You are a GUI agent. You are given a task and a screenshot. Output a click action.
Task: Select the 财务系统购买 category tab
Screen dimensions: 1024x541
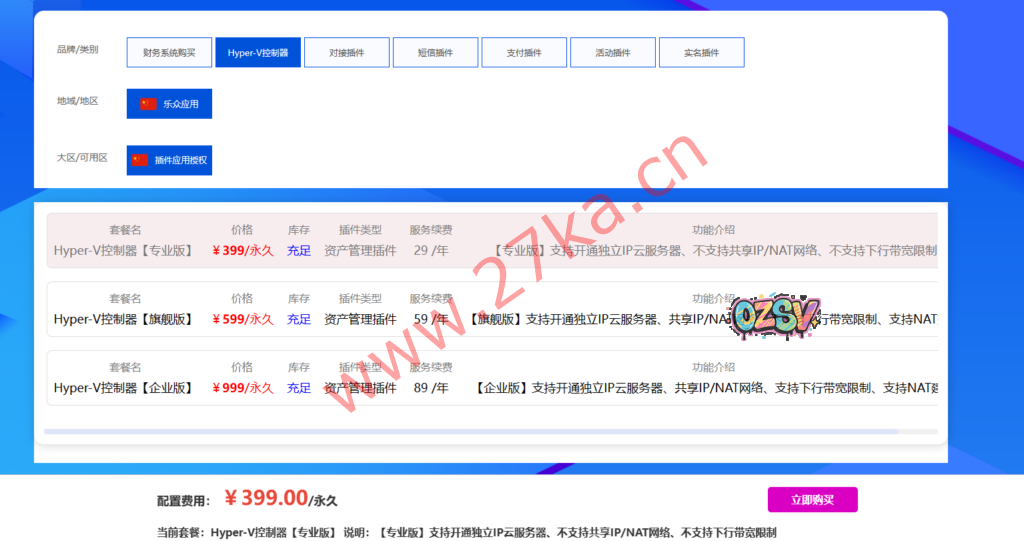coord(169,52)
